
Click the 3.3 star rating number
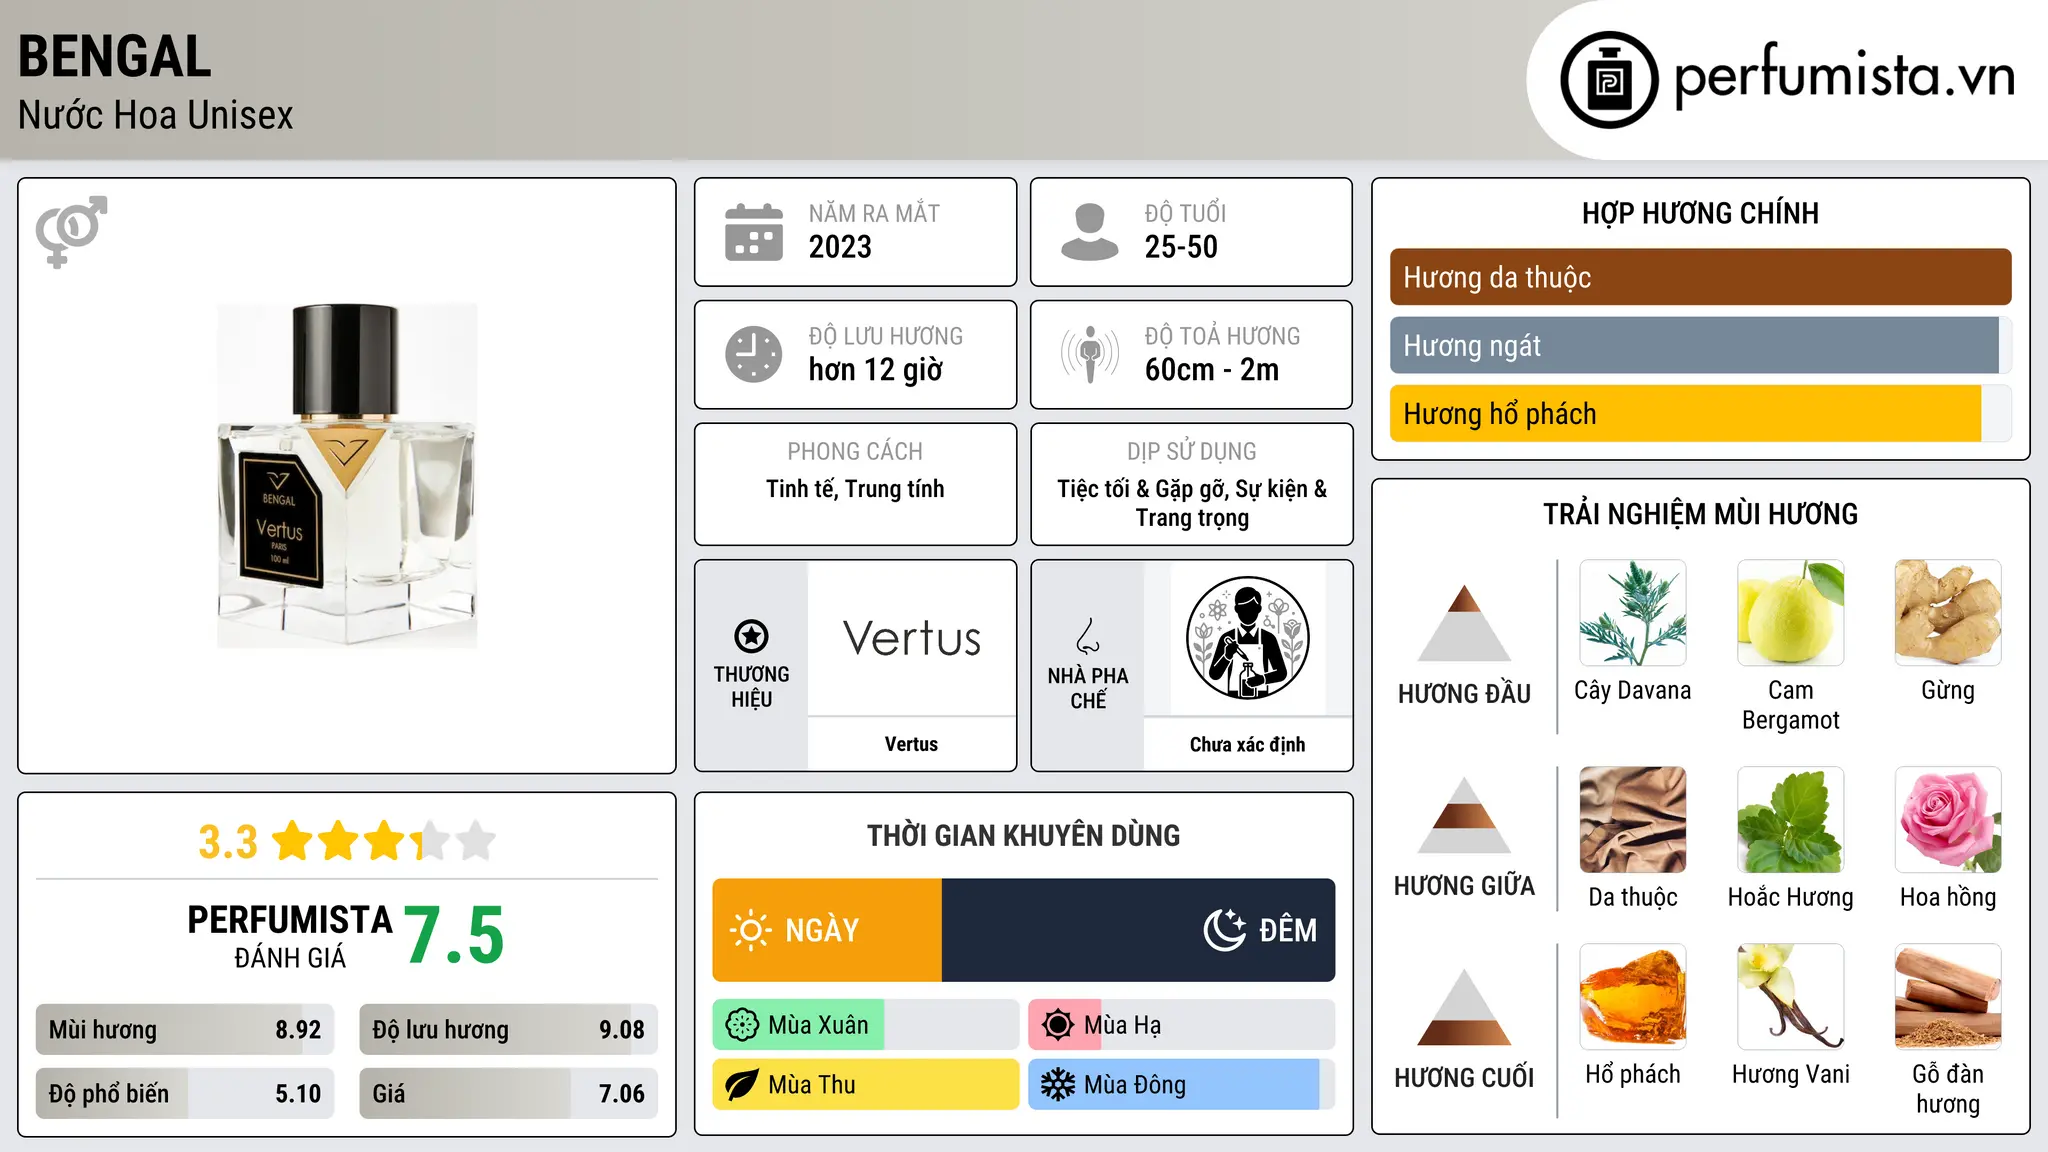point(228,842)
